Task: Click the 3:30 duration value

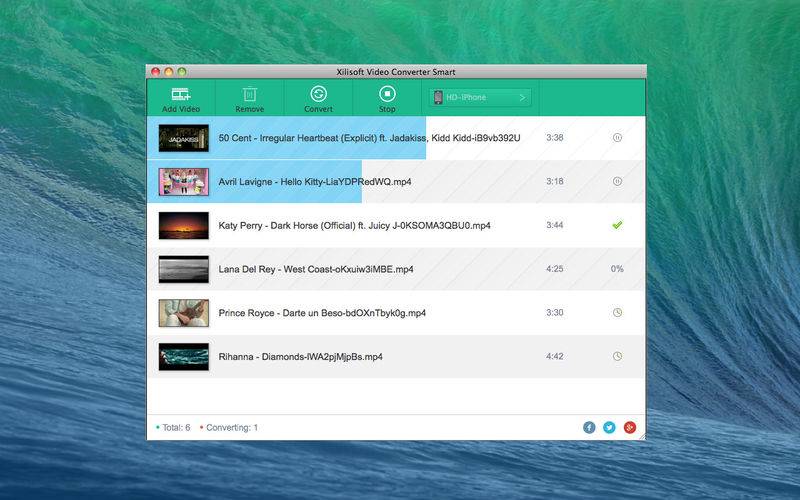Action: point(555,312)
